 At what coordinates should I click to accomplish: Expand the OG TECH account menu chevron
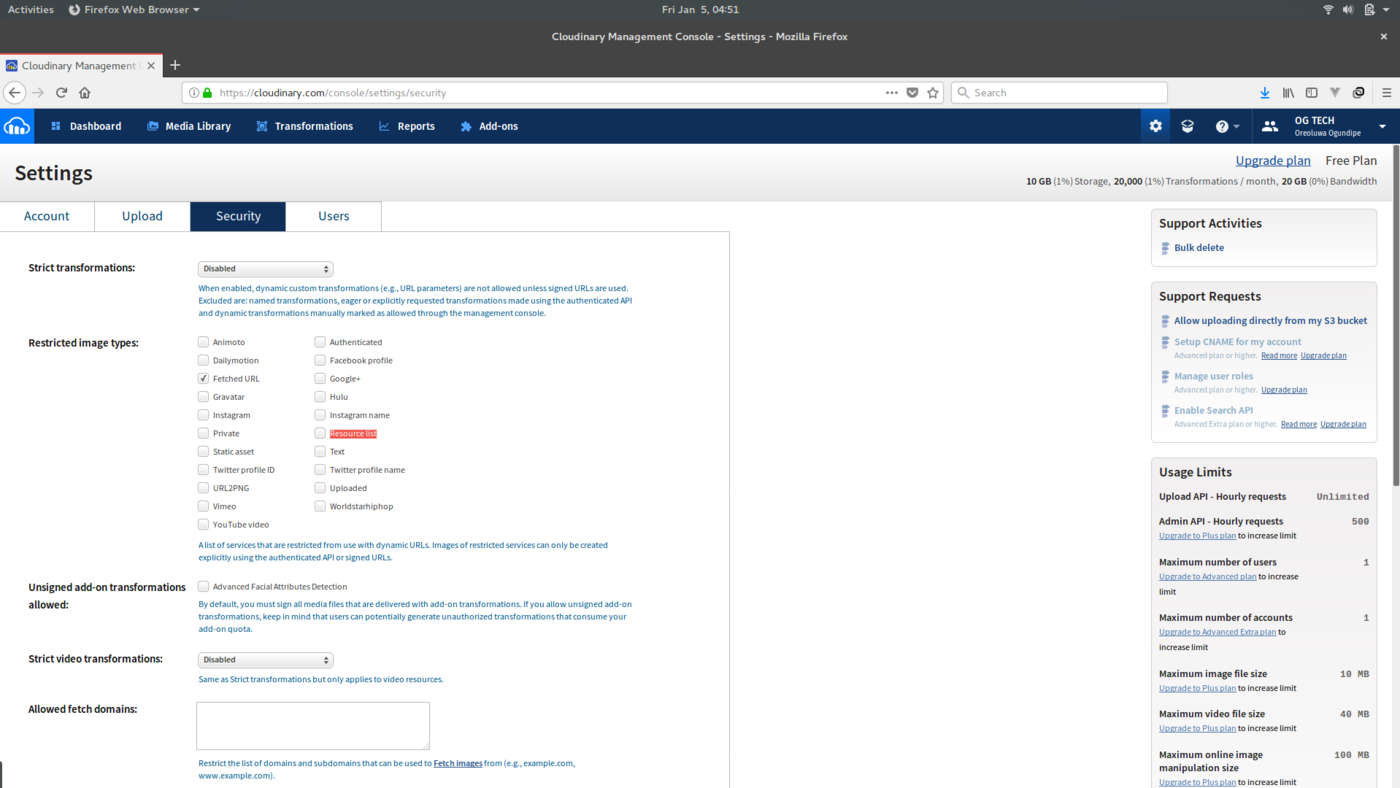click(x=1383, y=126)
